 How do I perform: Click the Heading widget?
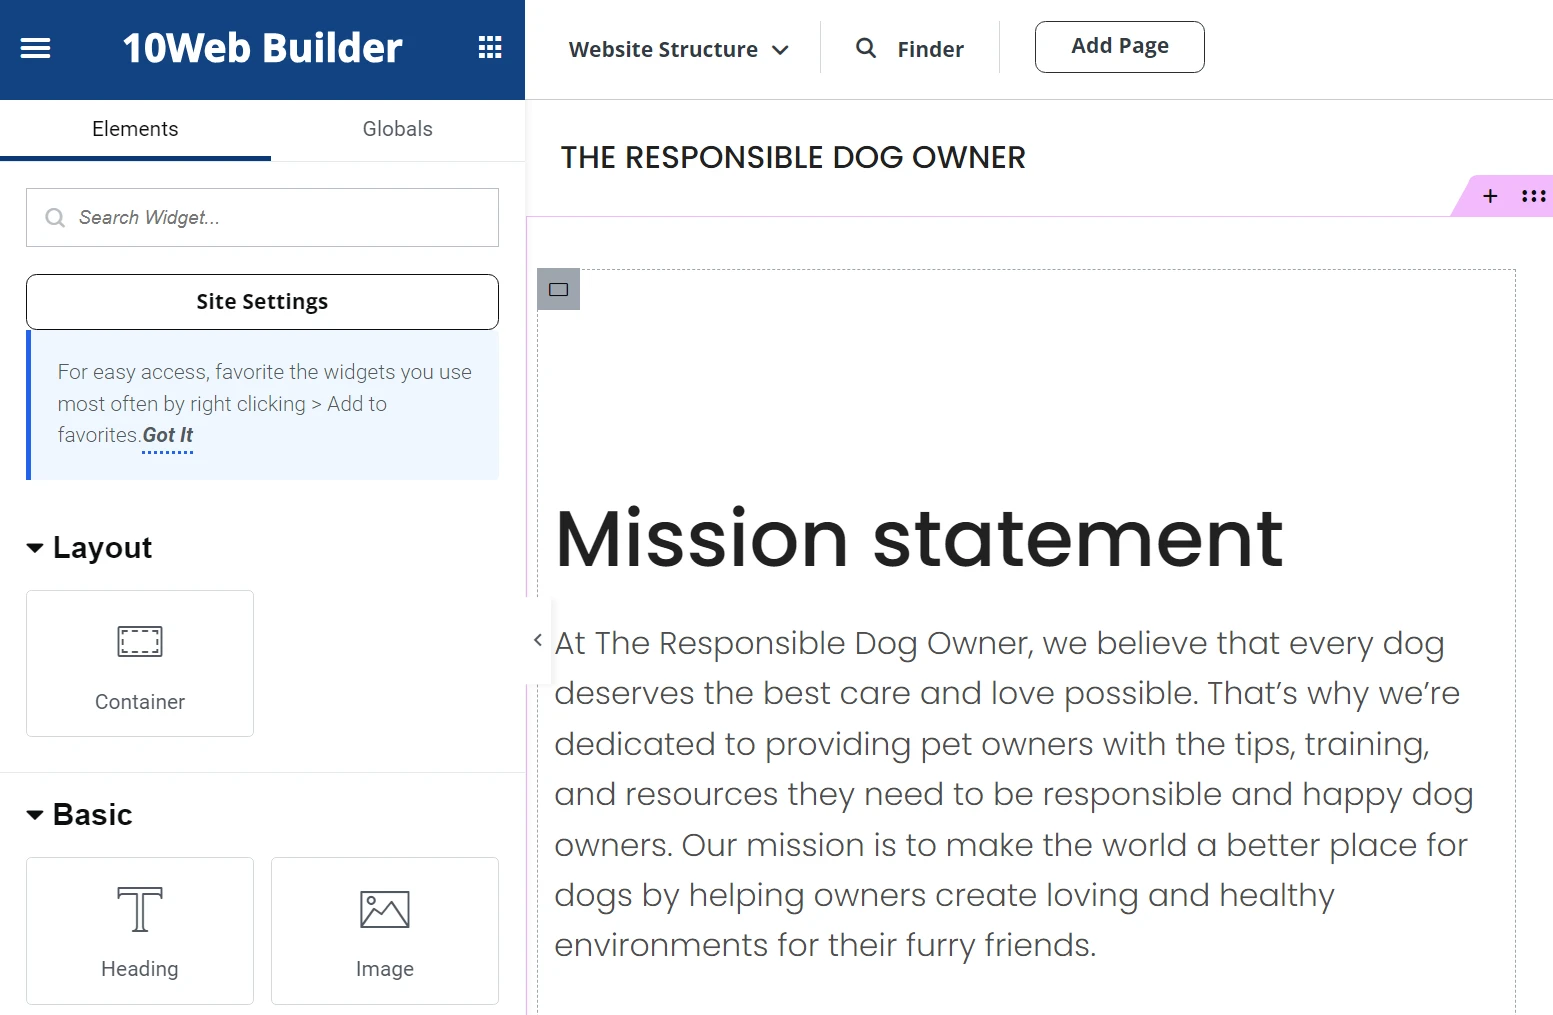click(x=140, y=930)
